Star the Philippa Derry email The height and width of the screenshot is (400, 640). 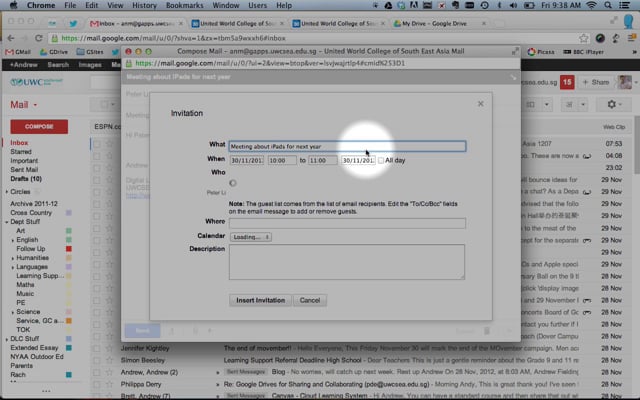(x=109, y=384)
